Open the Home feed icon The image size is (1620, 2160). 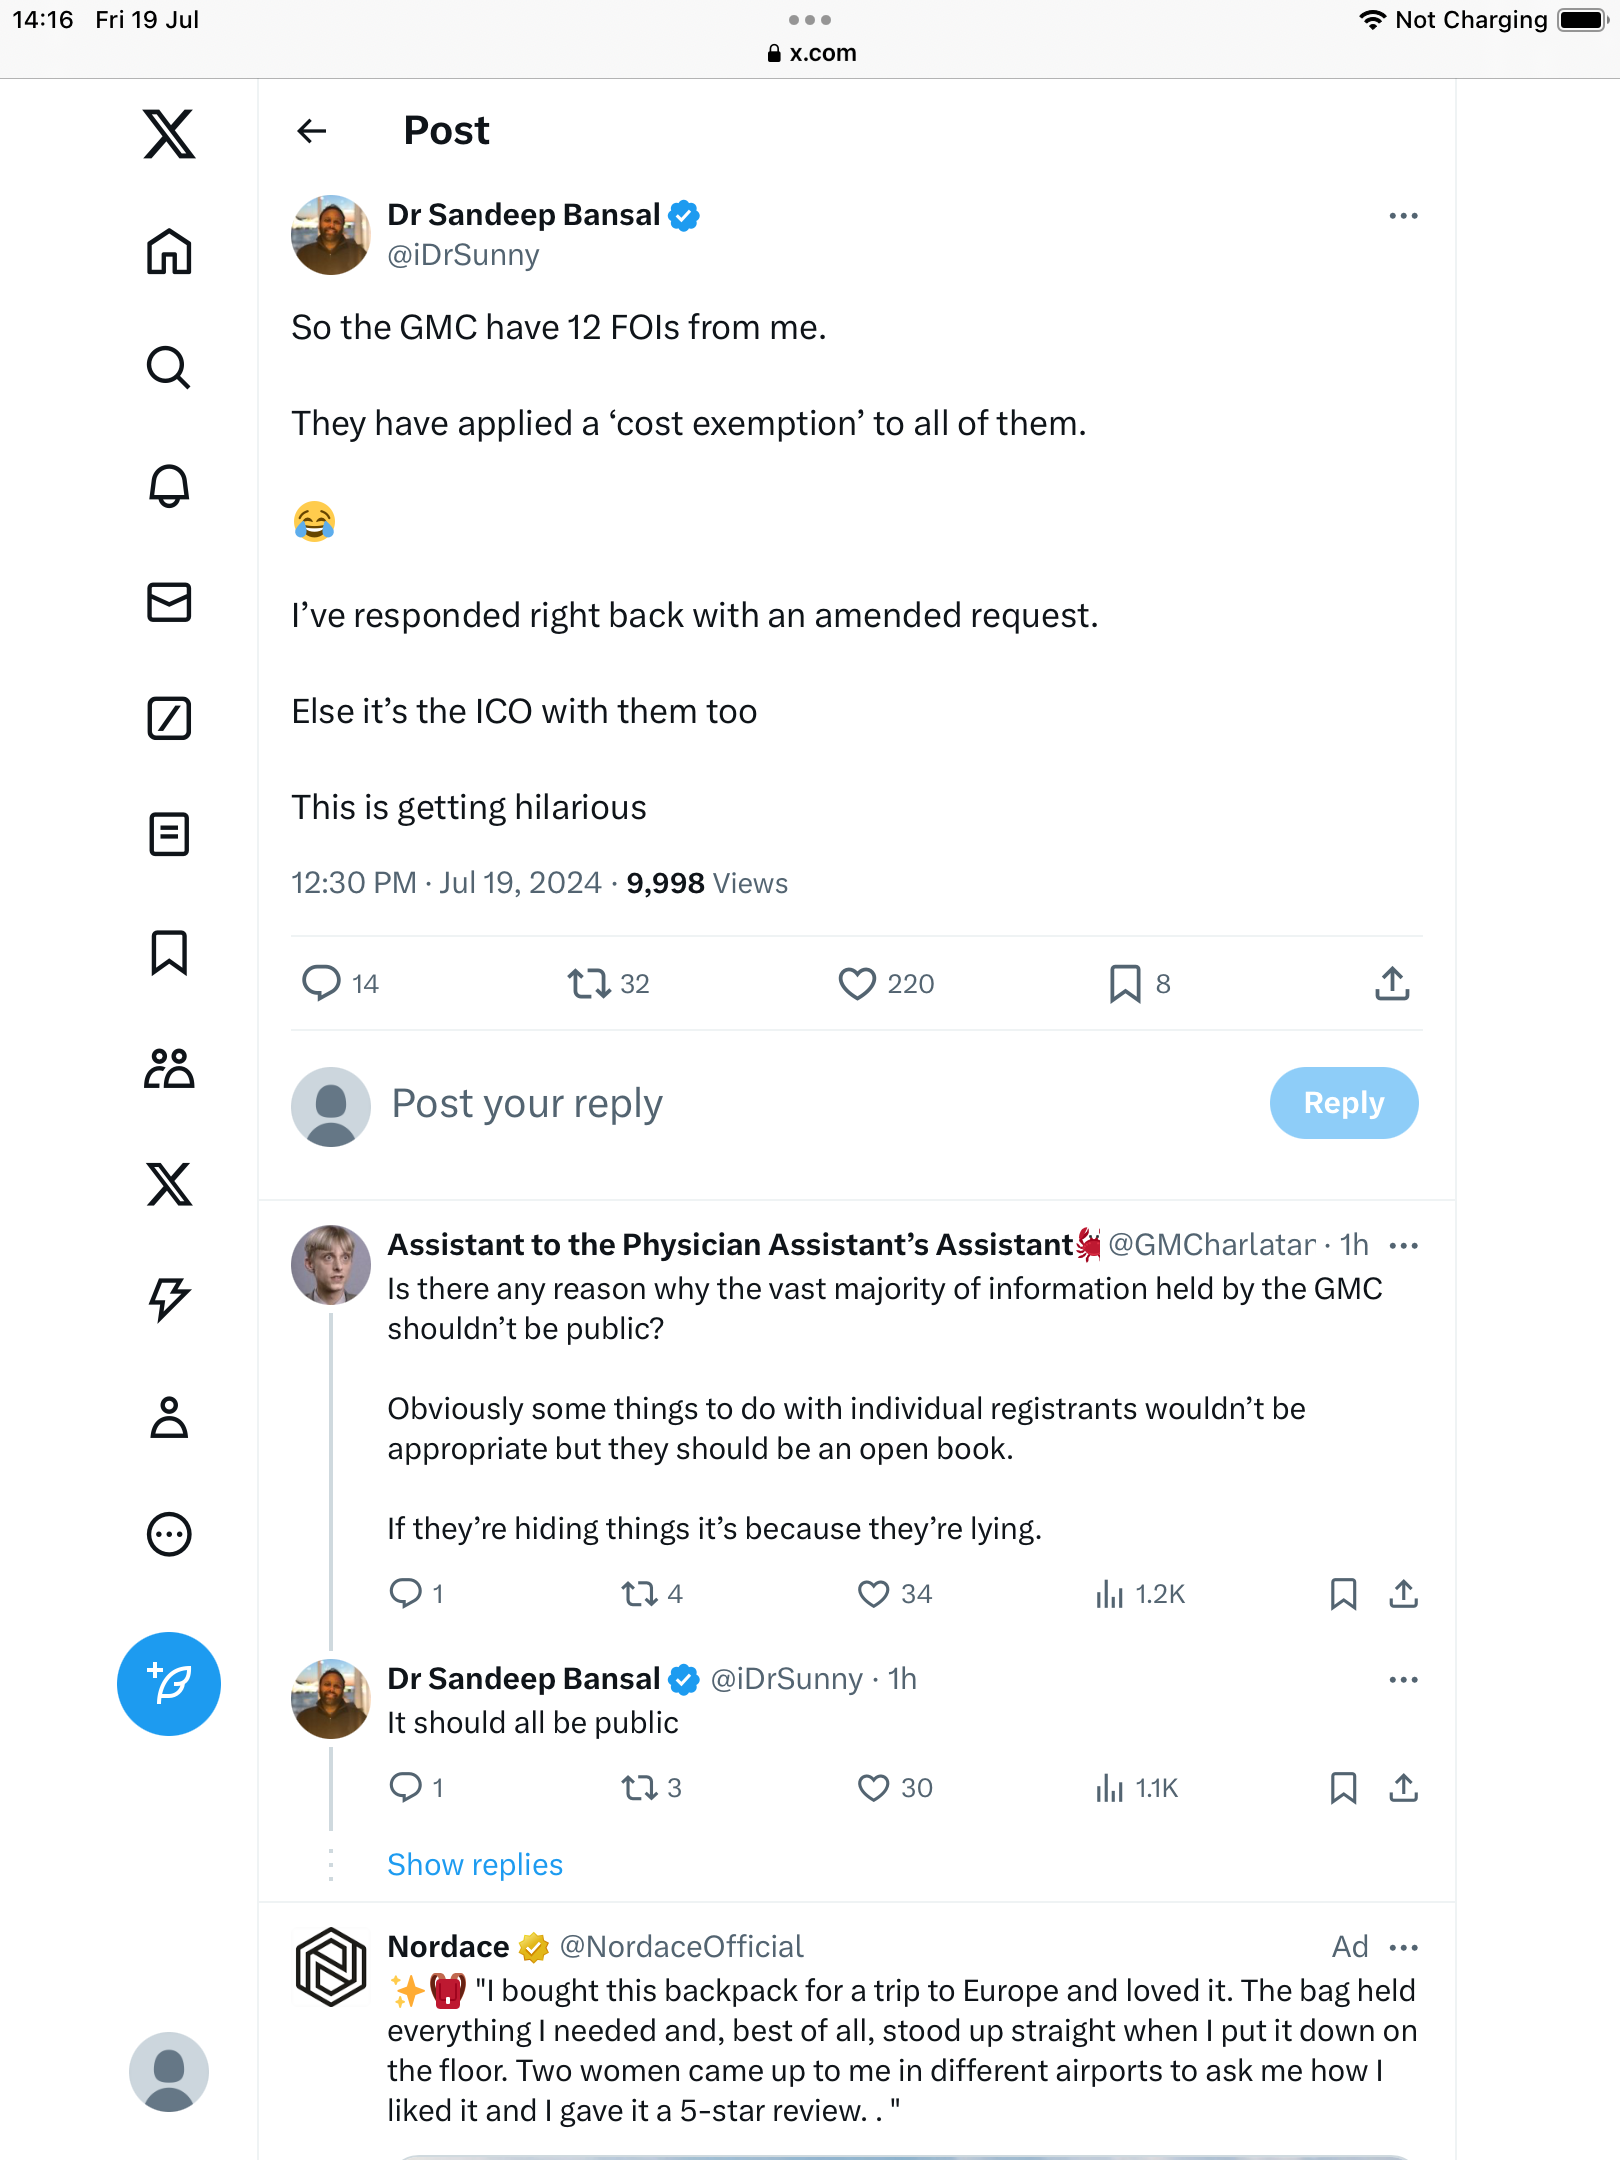tap(169, 251)
